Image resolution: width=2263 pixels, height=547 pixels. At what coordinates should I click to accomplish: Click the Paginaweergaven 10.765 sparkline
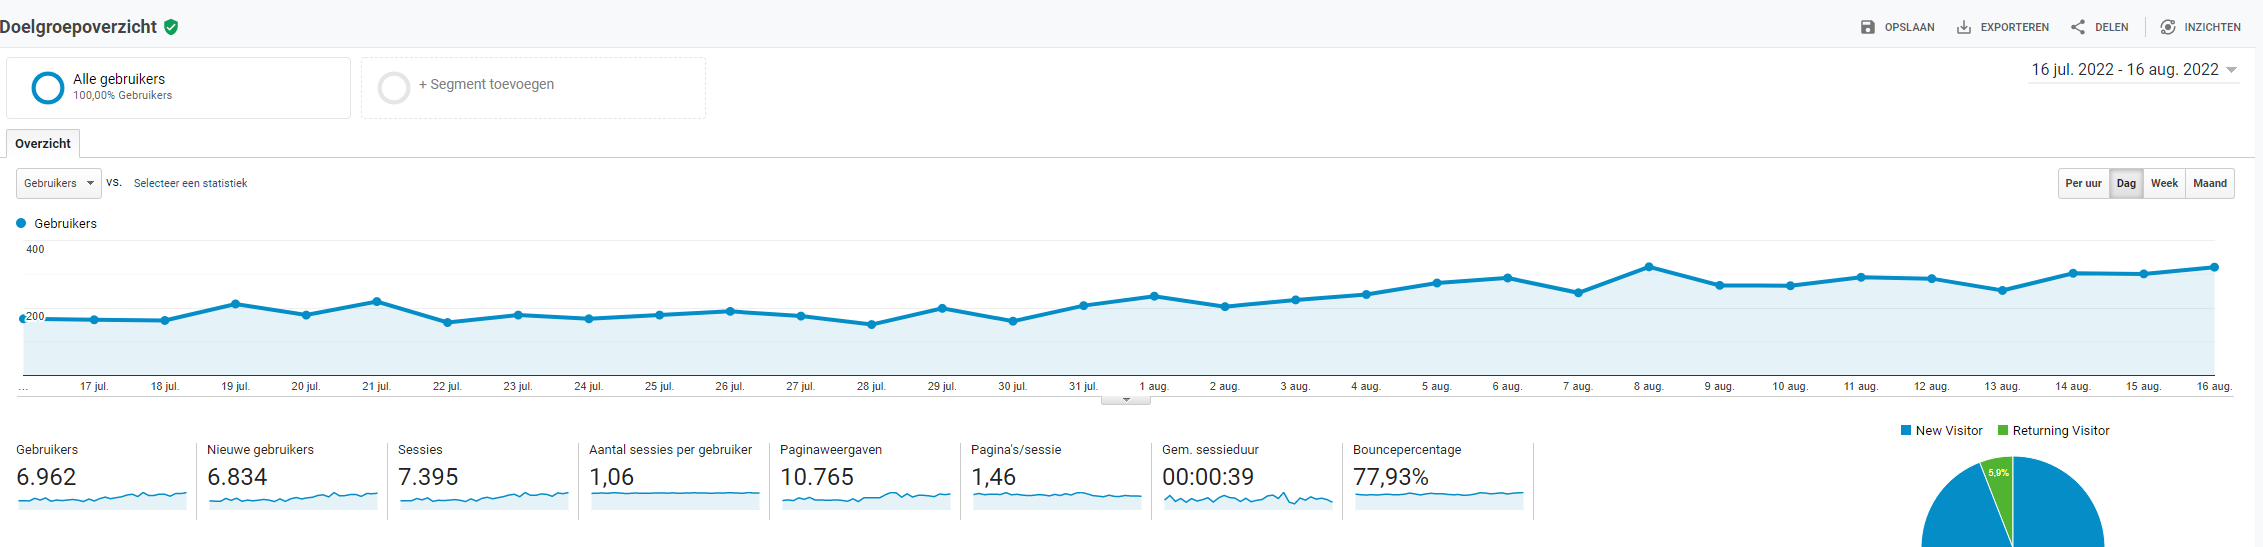click(866, 500)
